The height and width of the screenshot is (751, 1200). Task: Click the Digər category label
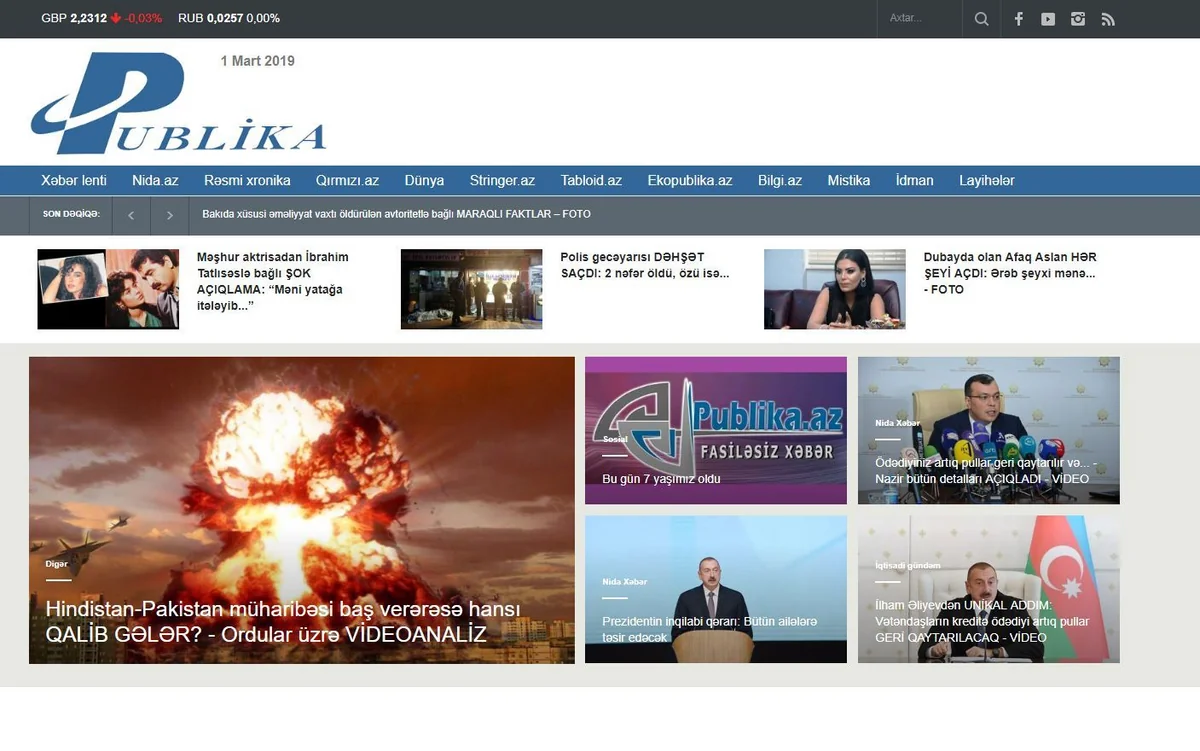pos(56,564)
